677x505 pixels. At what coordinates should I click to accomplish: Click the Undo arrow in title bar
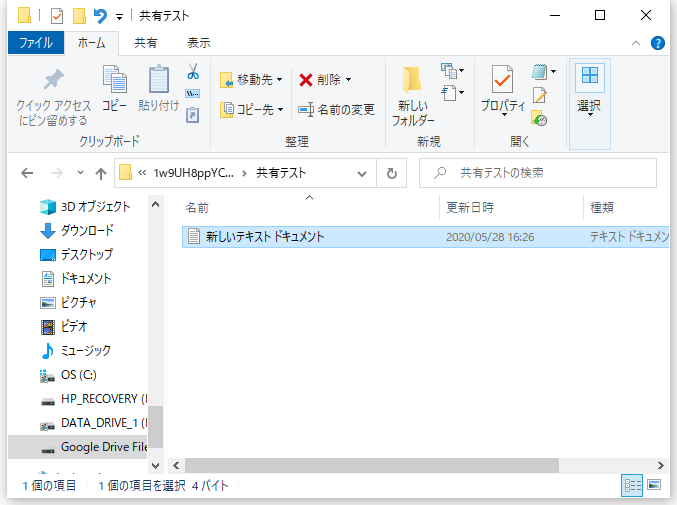coord(100,16)
